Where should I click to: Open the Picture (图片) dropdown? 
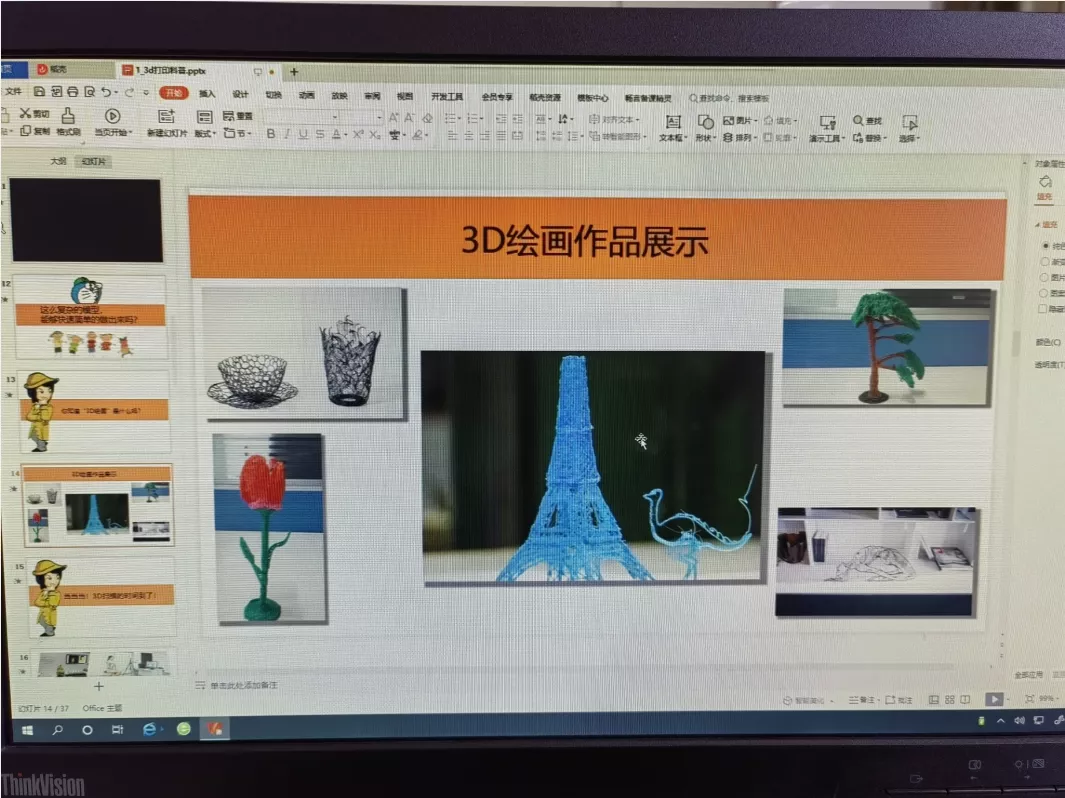[740, 121]
